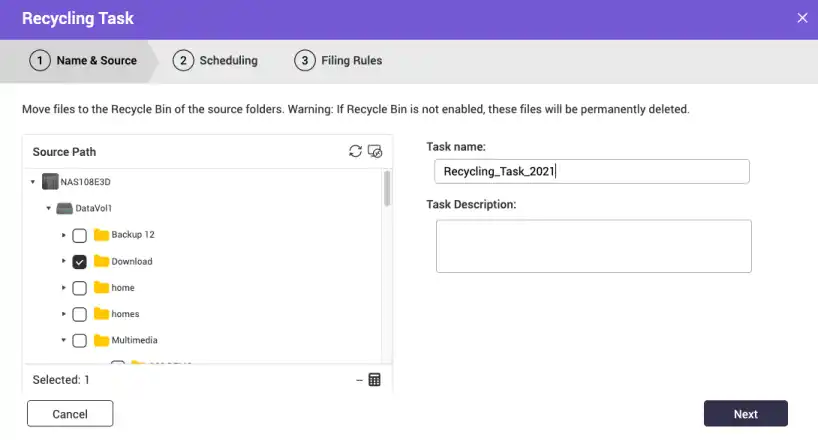
Task: Expand the Backup 12 folder tree
Action: [64, 235]
